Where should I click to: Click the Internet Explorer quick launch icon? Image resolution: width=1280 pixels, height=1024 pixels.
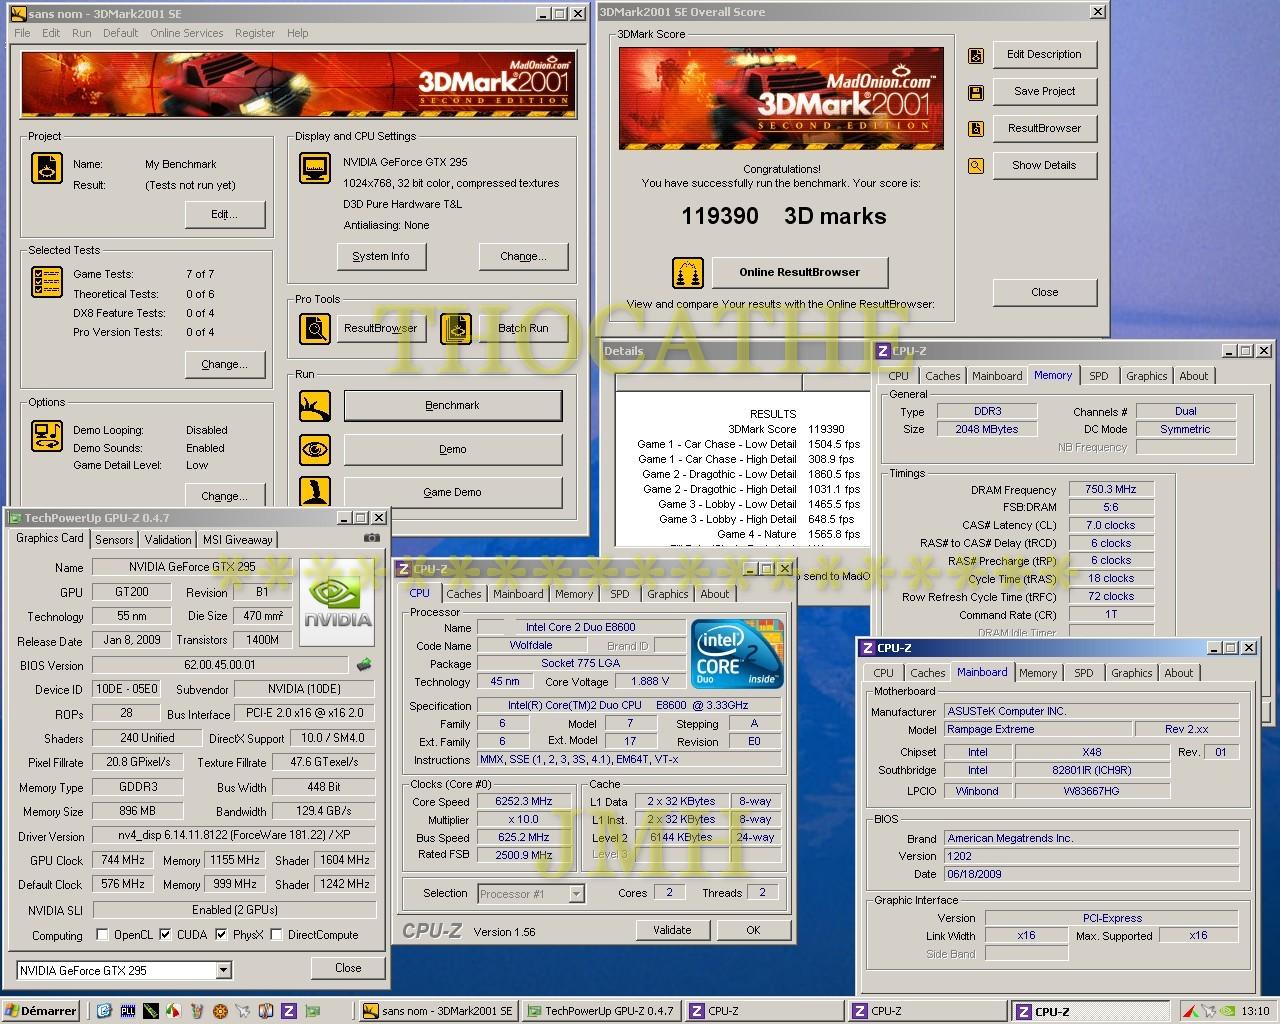click(103, 1011)
